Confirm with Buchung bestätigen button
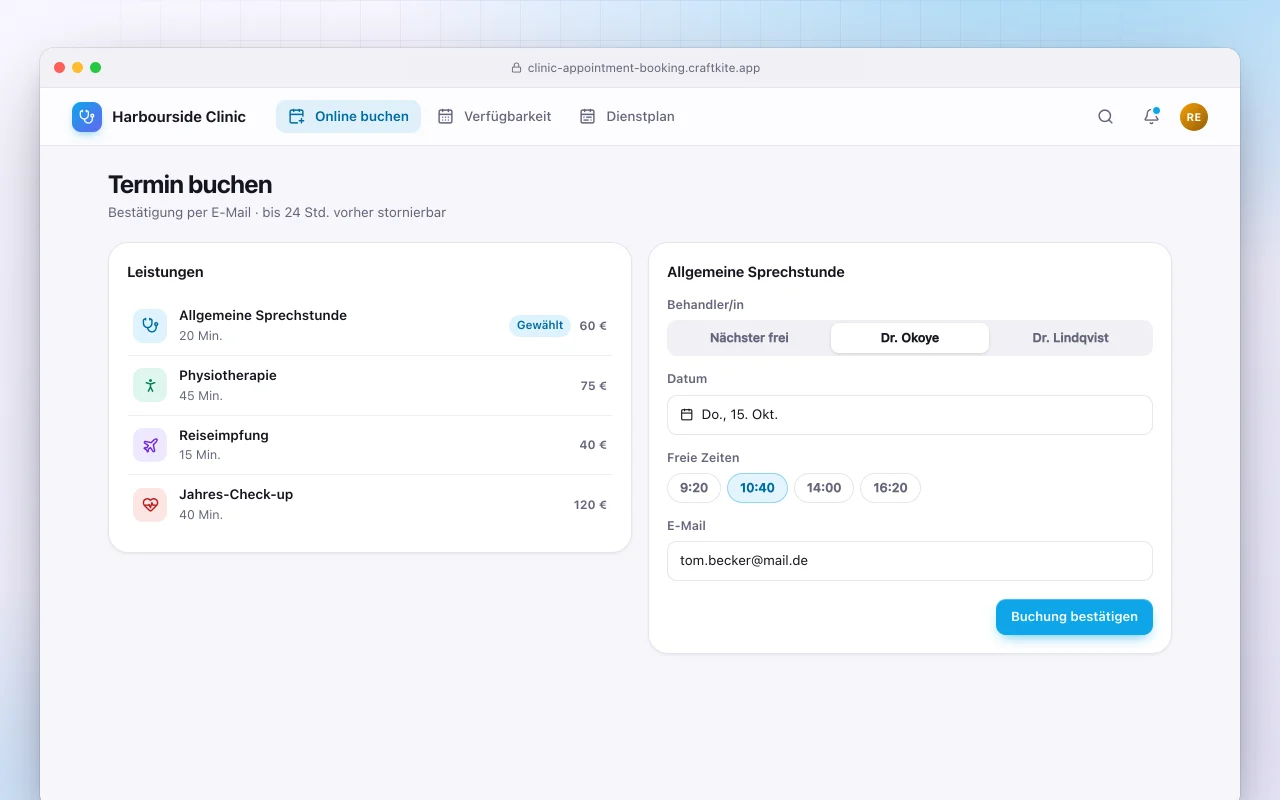The image size is (1280, 800). [1074, 617]
